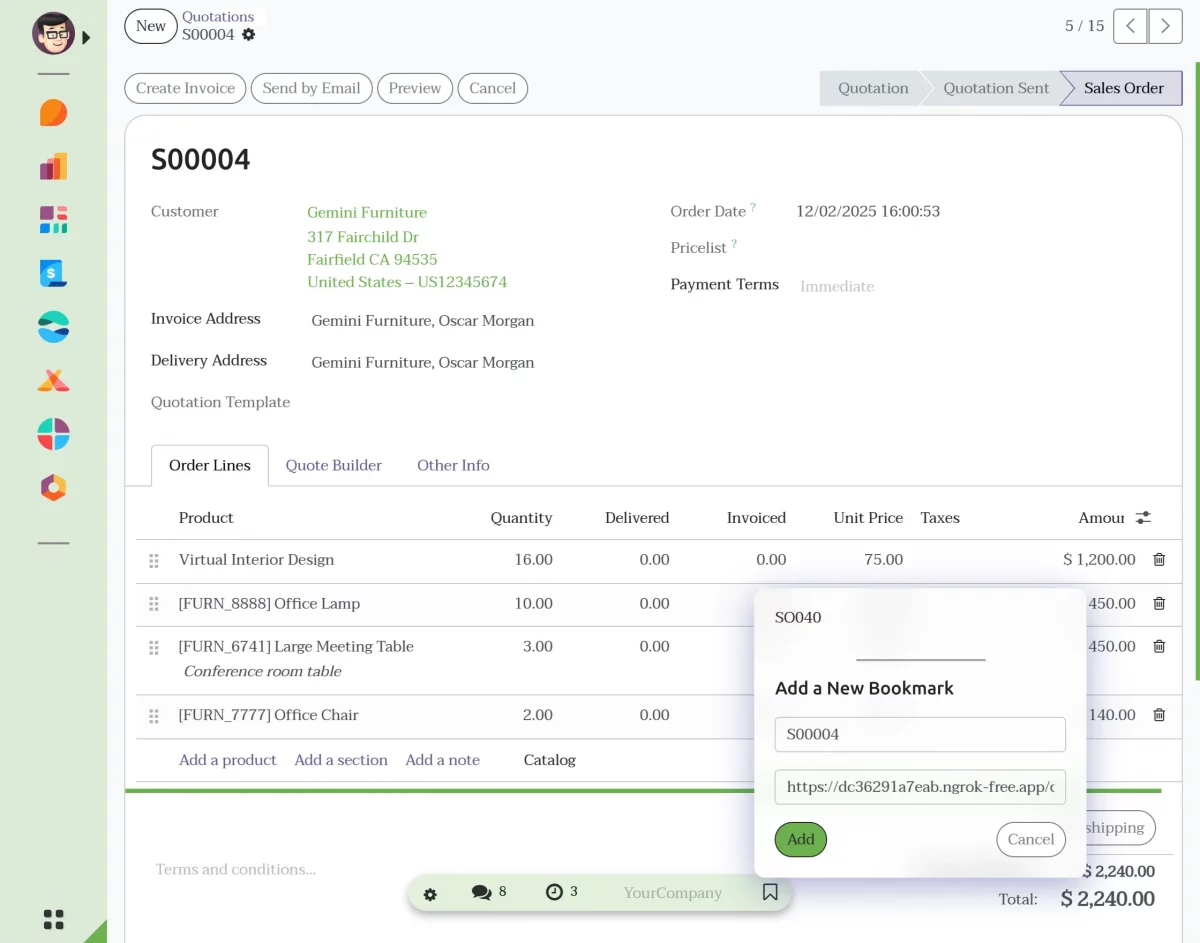Image resolution: width=1200 pixels, height=943 pixels.
Task: Switch to the Other Info tab
Action: click(453, 465)
